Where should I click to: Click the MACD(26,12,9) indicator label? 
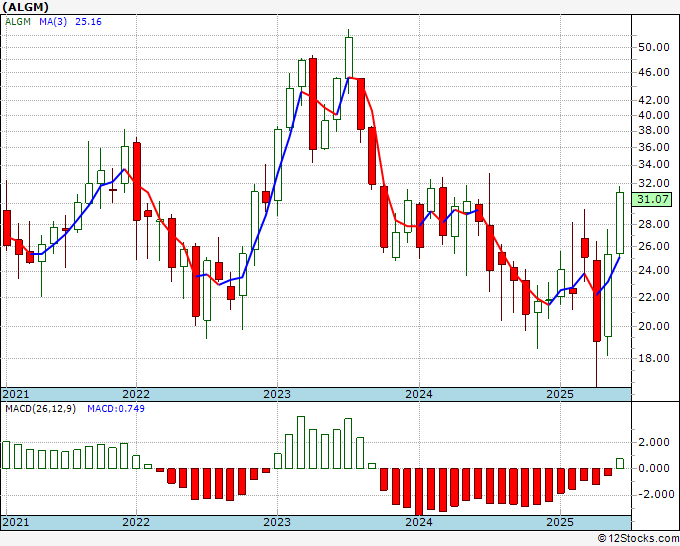pos(40,409)
